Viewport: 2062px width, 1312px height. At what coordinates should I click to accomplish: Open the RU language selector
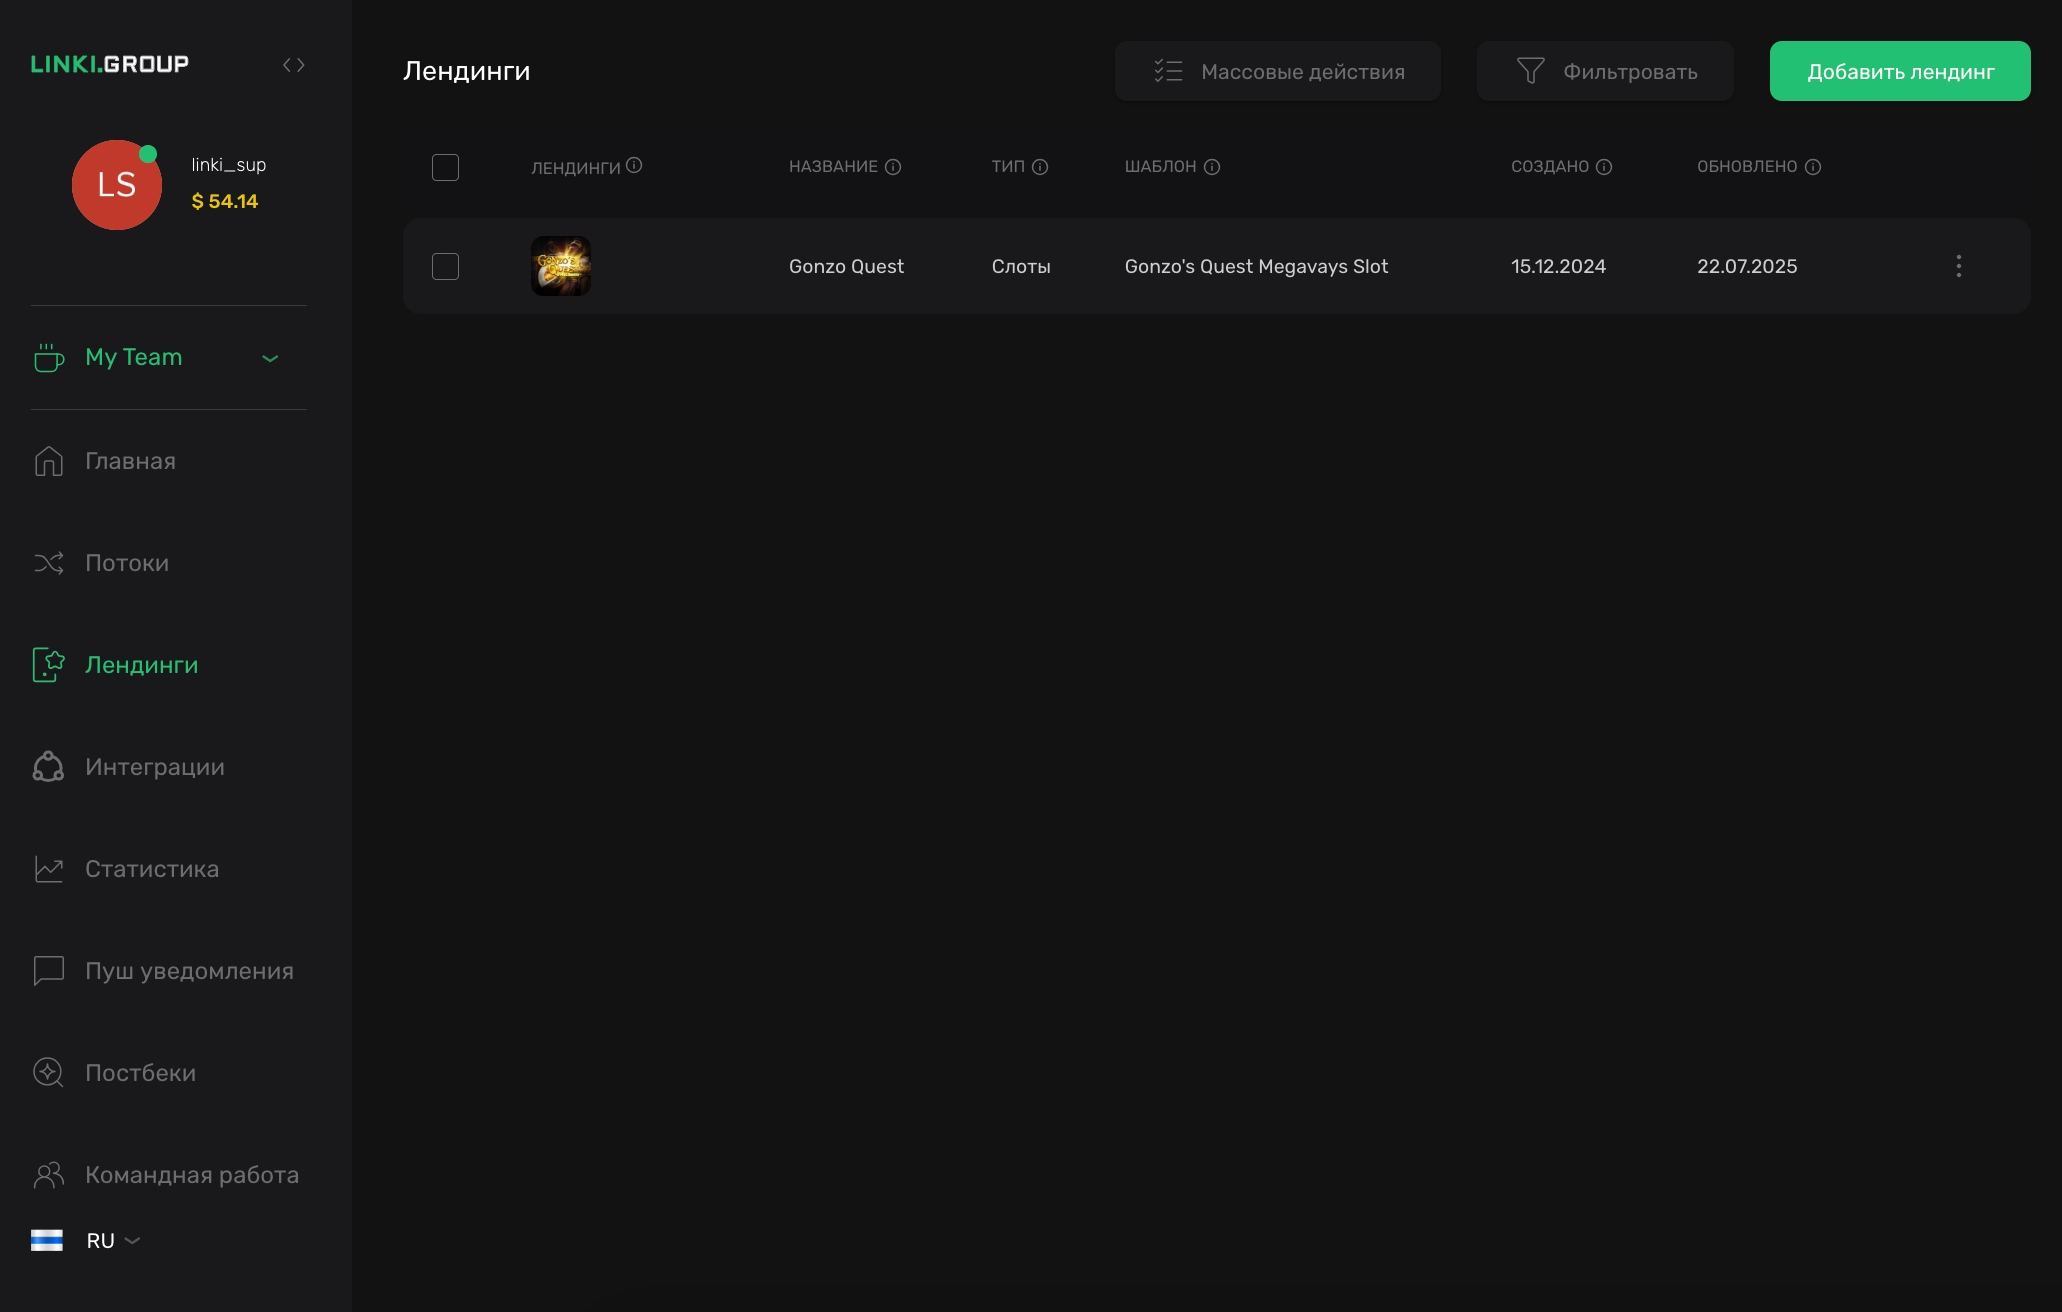[100, 1240]
